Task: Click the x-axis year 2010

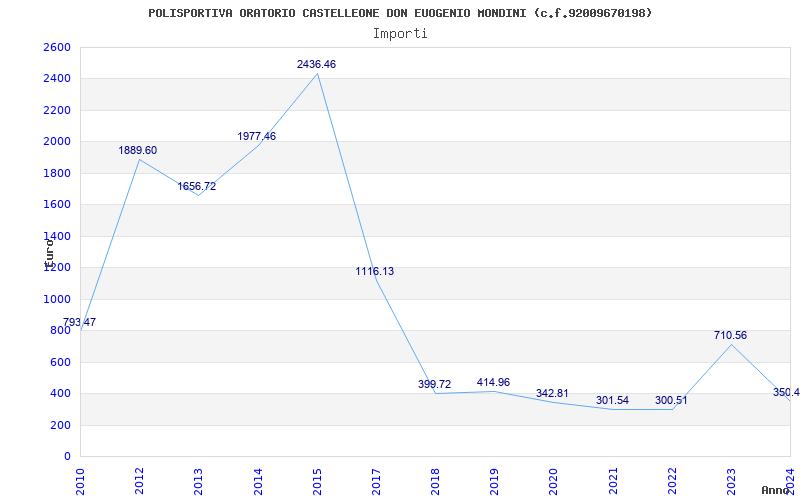Action: click(x=80, y=482)
